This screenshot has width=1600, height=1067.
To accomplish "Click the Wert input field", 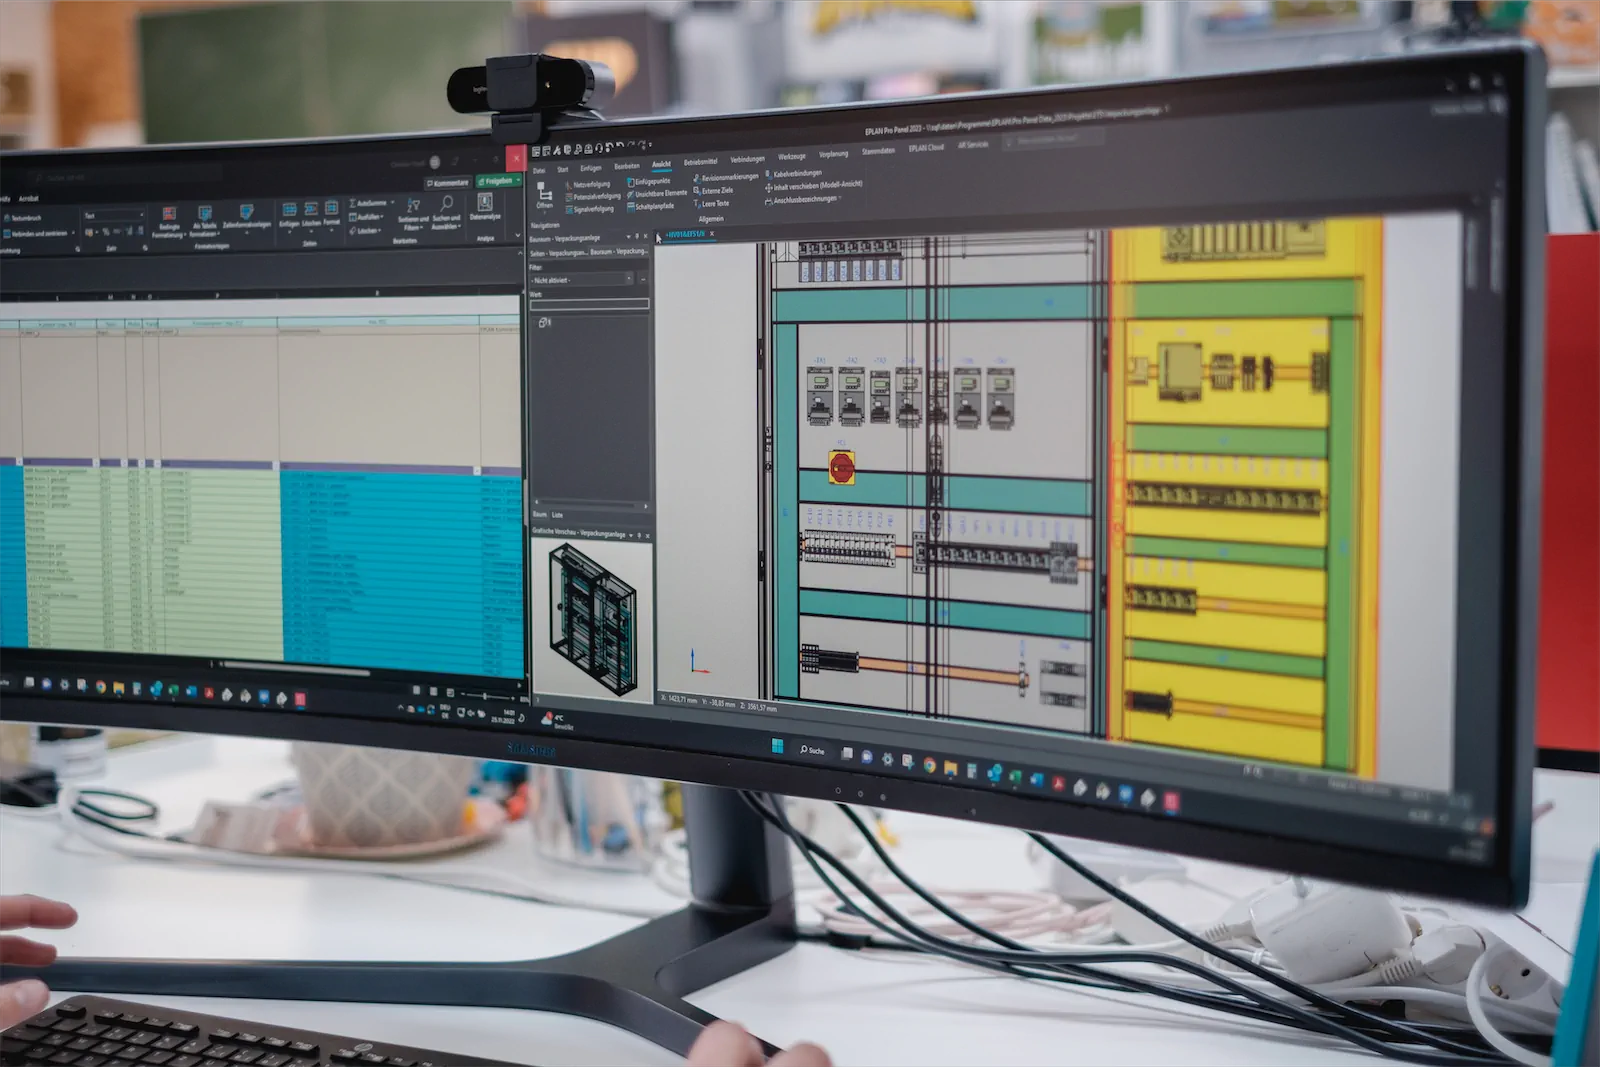I will click(589, 303).
